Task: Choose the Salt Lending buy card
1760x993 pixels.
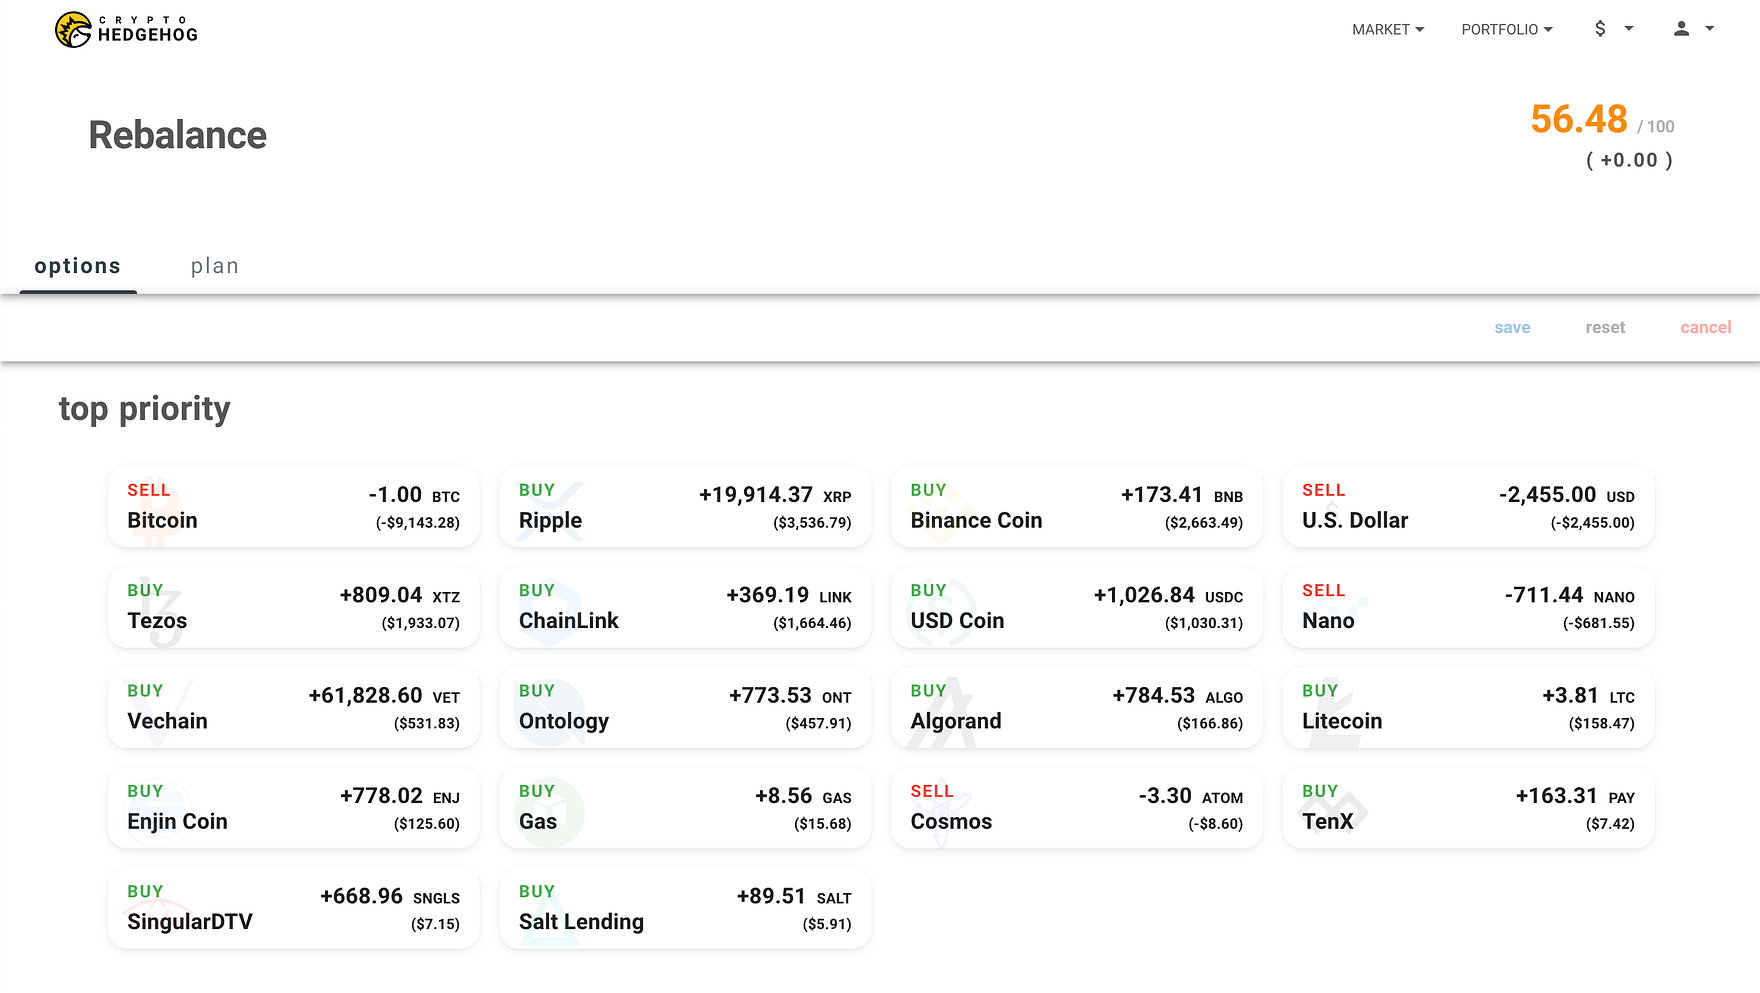Action: 685,909
